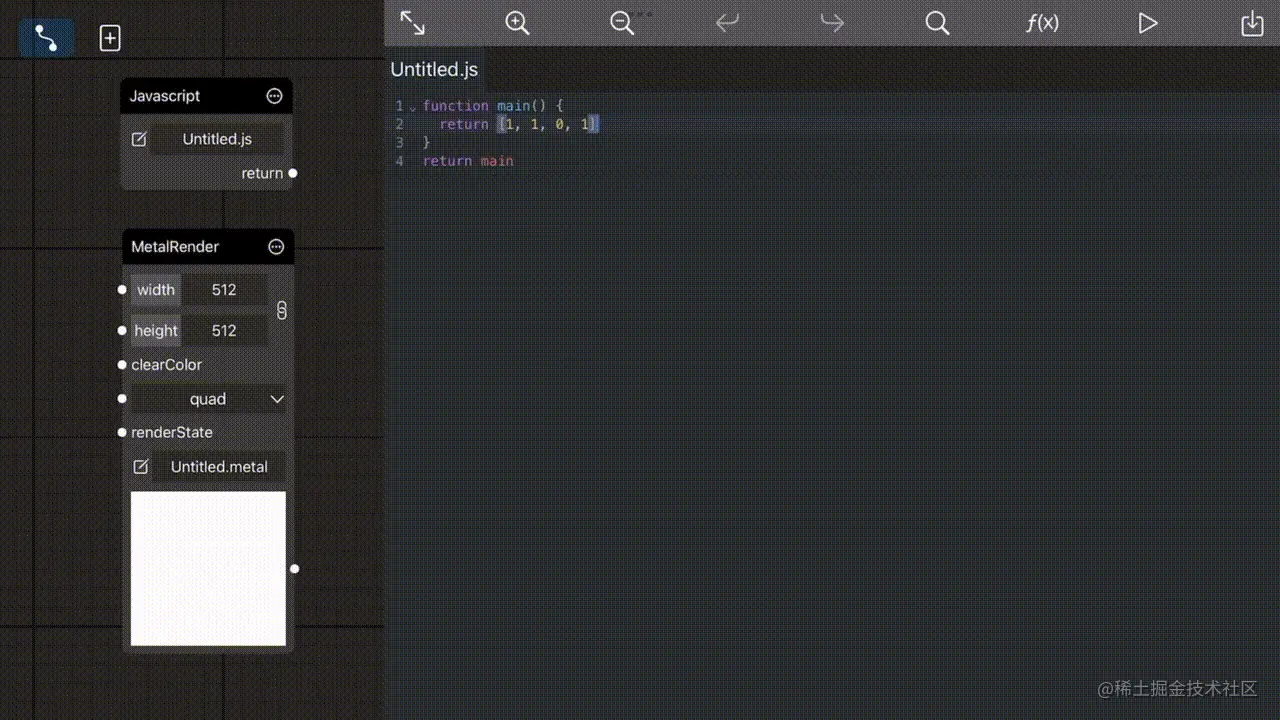Open the Javascript node options menu
1280x720 pixels.
[274, 95]
